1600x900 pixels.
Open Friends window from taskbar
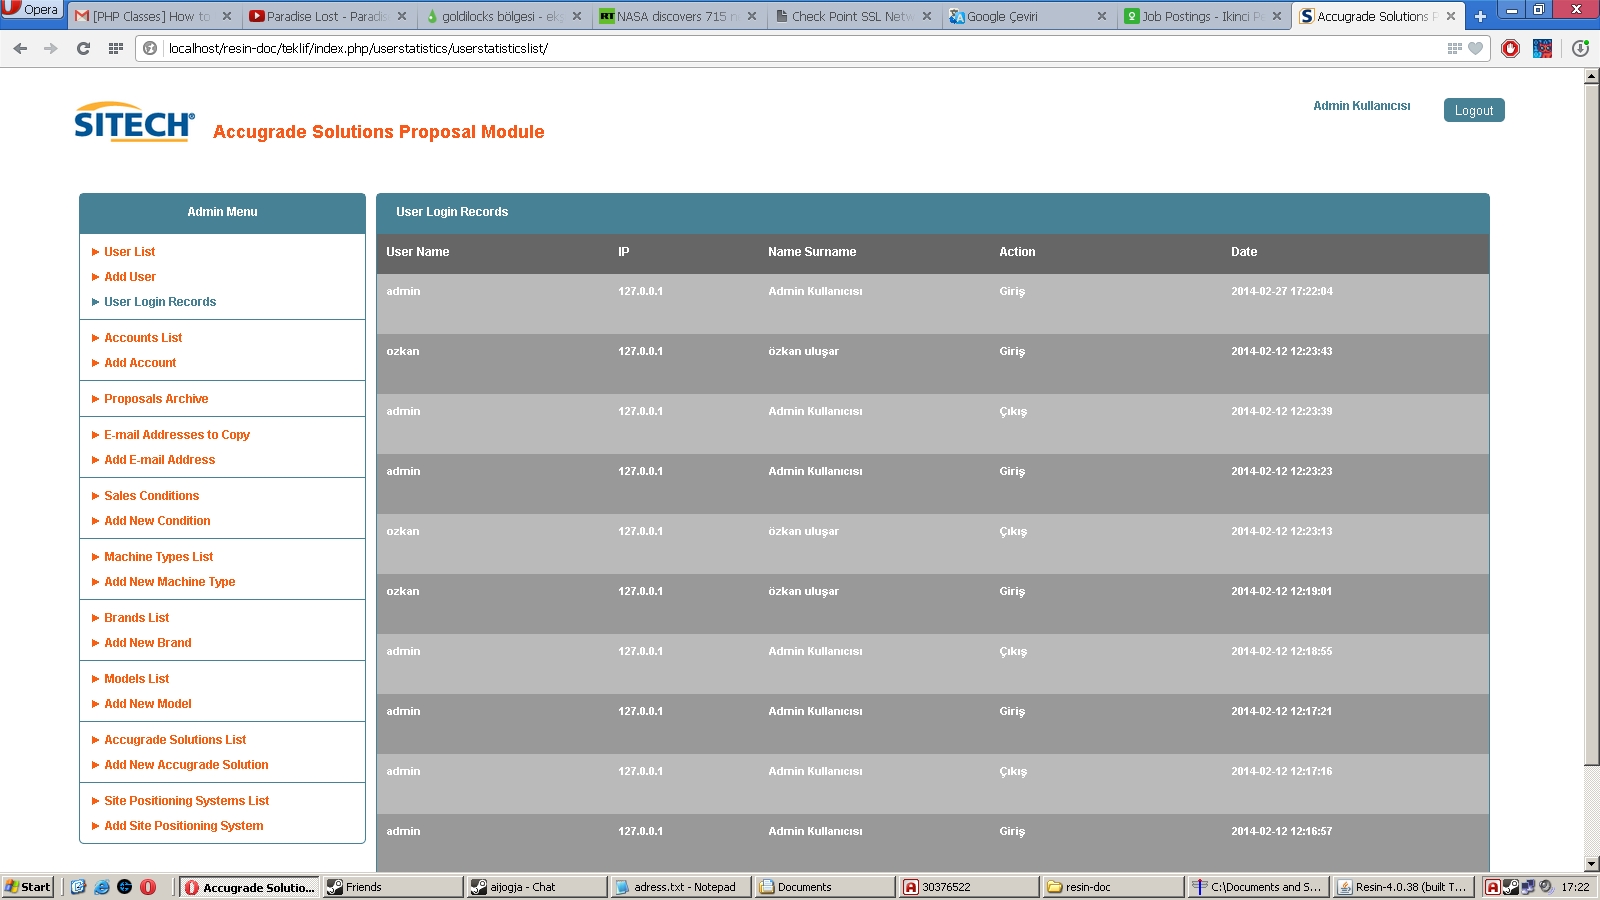[x=392, y=887]
